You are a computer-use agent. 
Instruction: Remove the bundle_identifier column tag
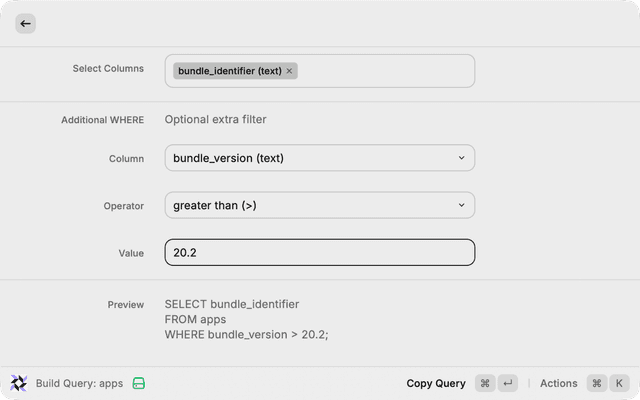click(x=290, y=71)
